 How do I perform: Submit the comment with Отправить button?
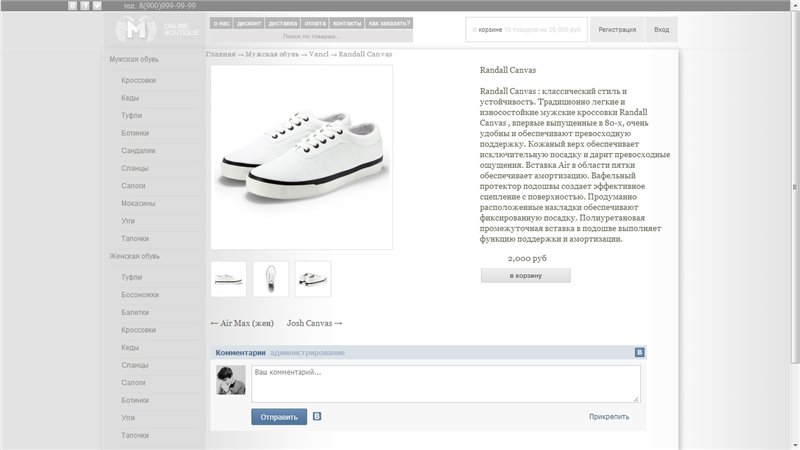pos(279,417)
